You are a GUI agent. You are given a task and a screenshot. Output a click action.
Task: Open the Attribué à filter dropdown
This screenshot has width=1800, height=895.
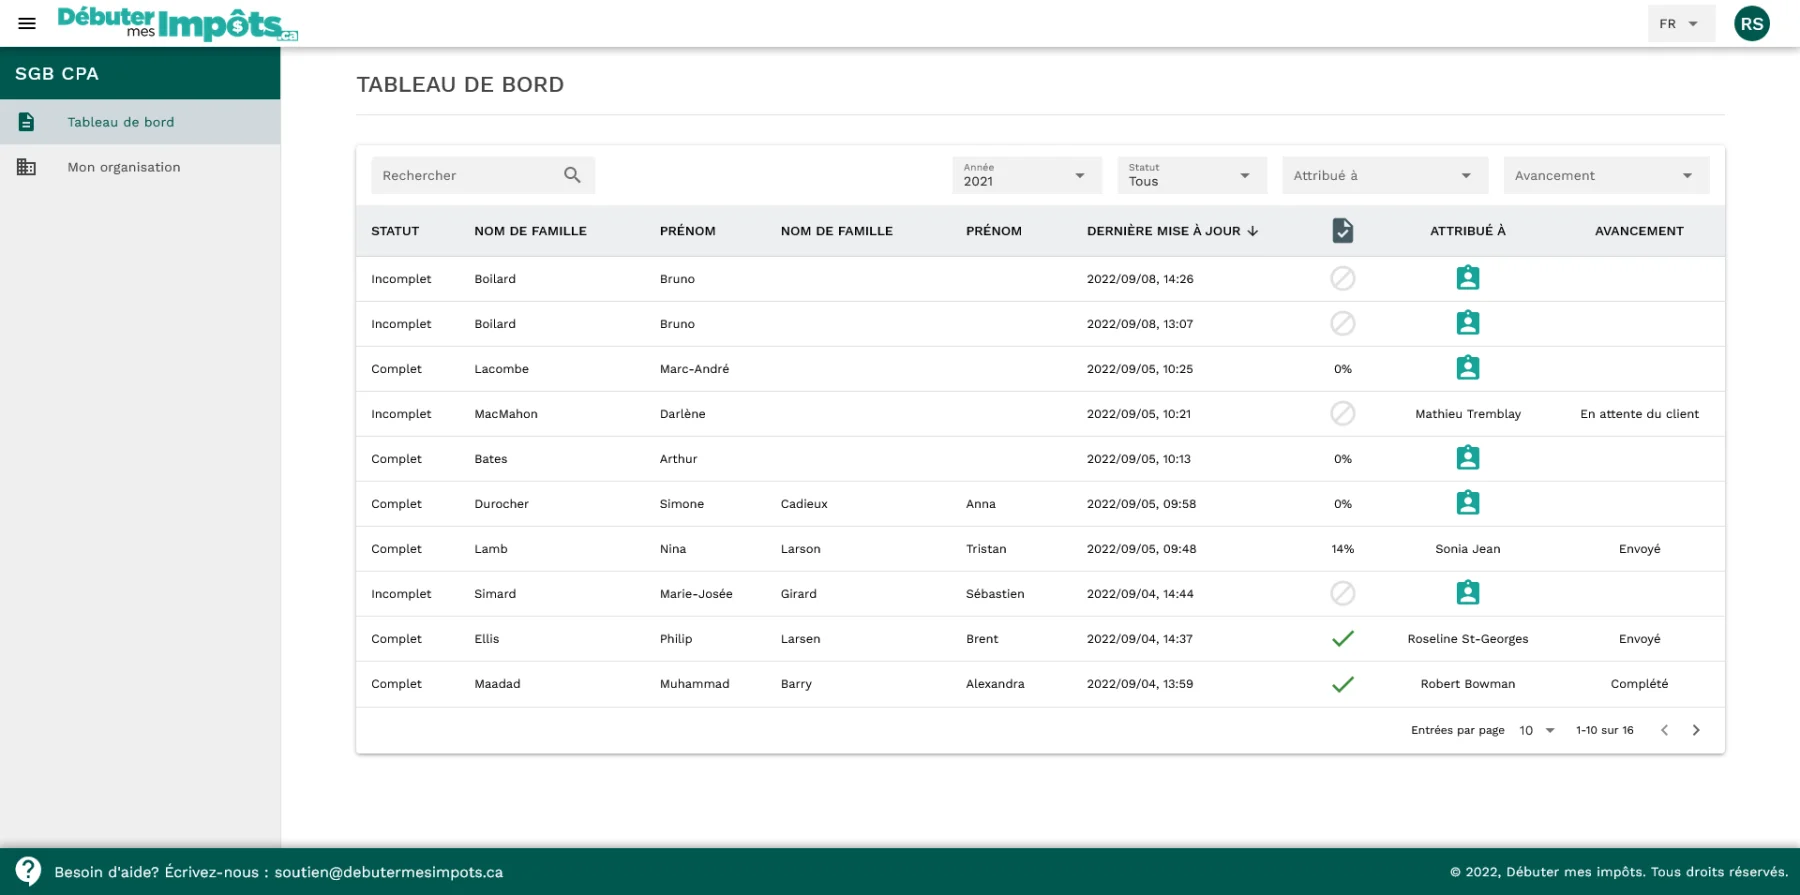point(1385,175)
